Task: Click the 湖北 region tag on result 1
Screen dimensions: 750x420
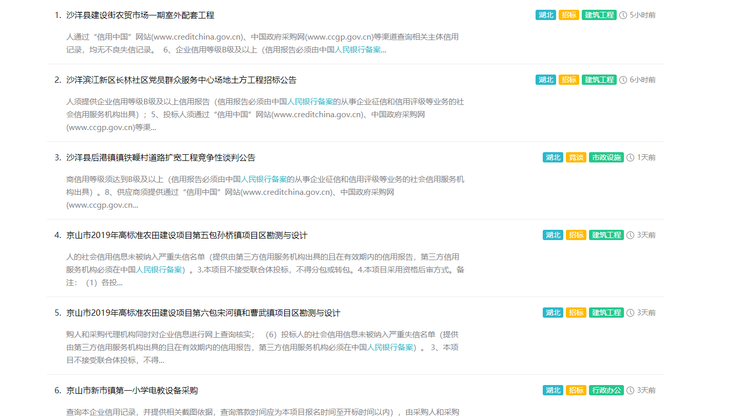Action: pyautogui.click(x=545, y=16)
